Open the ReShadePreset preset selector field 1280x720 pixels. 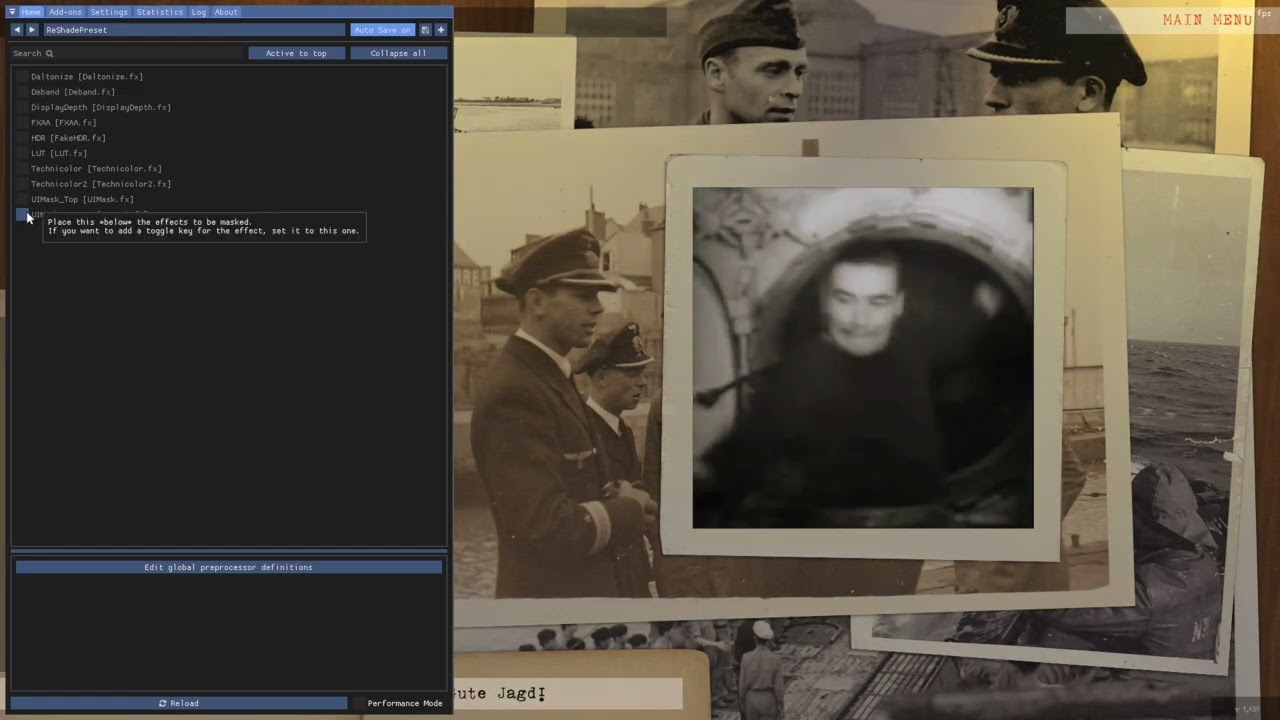pyautogui.click(x=193, y=30)
